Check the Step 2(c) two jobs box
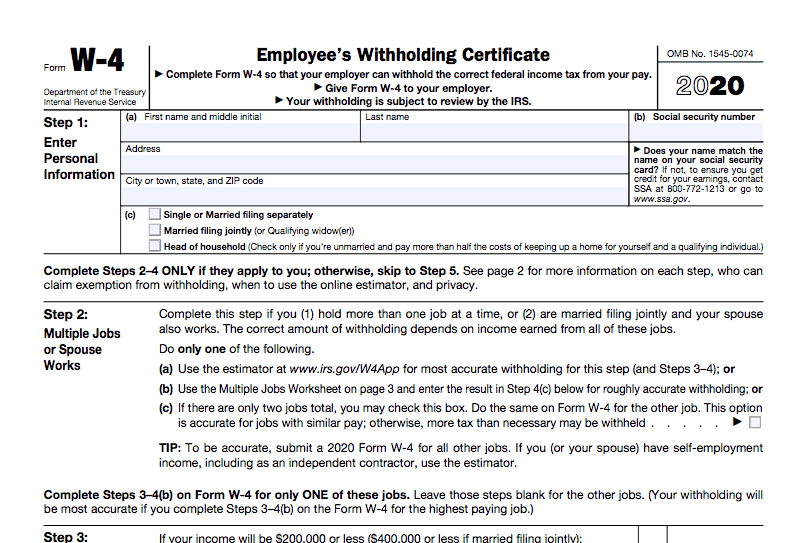The height and width of the screenshot is (543, 808). pos(755,422)
